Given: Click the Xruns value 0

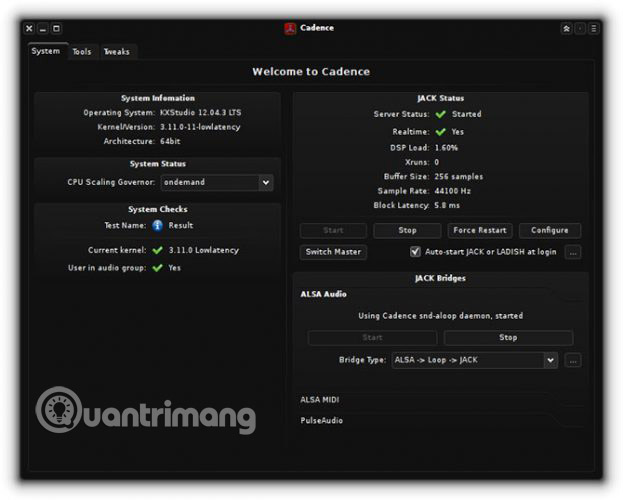Looking at the screenshot, I should (x=437, y=162).
